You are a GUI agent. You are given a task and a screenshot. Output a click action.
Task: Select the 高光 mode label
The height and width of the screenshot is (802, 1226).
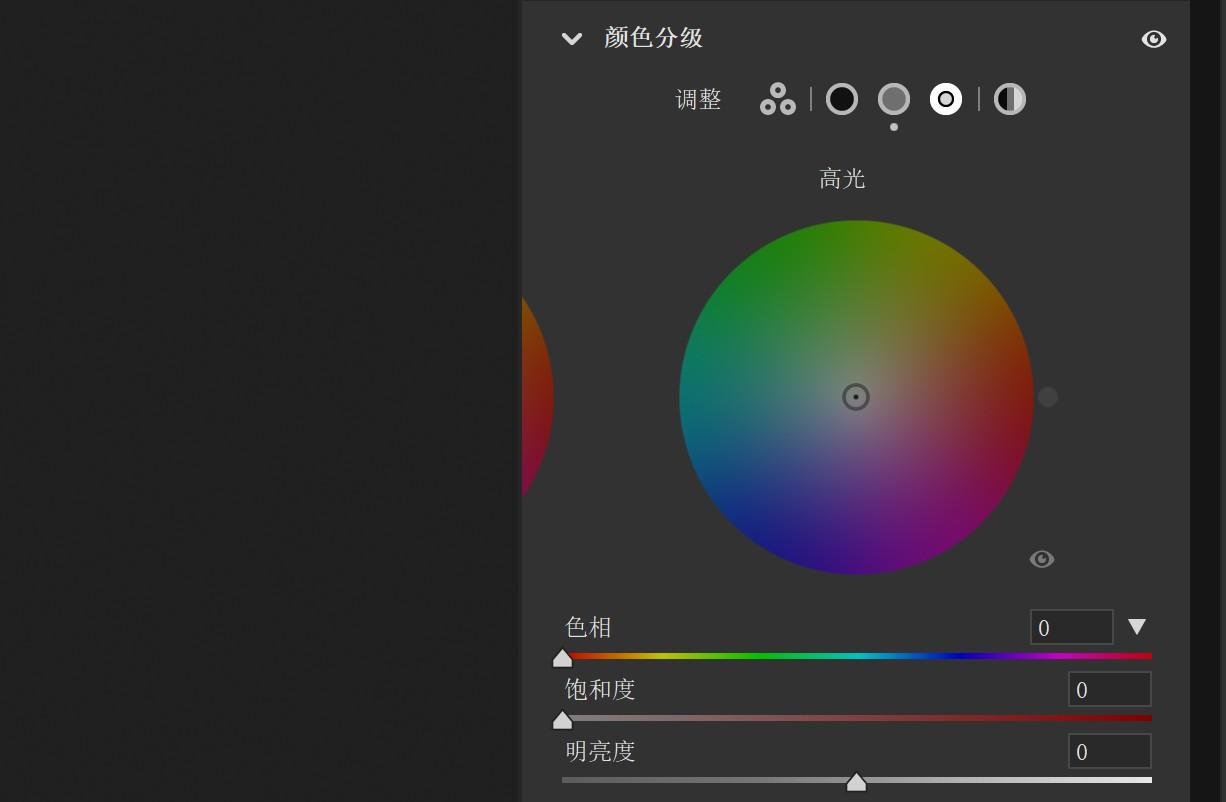click(842, 179)
